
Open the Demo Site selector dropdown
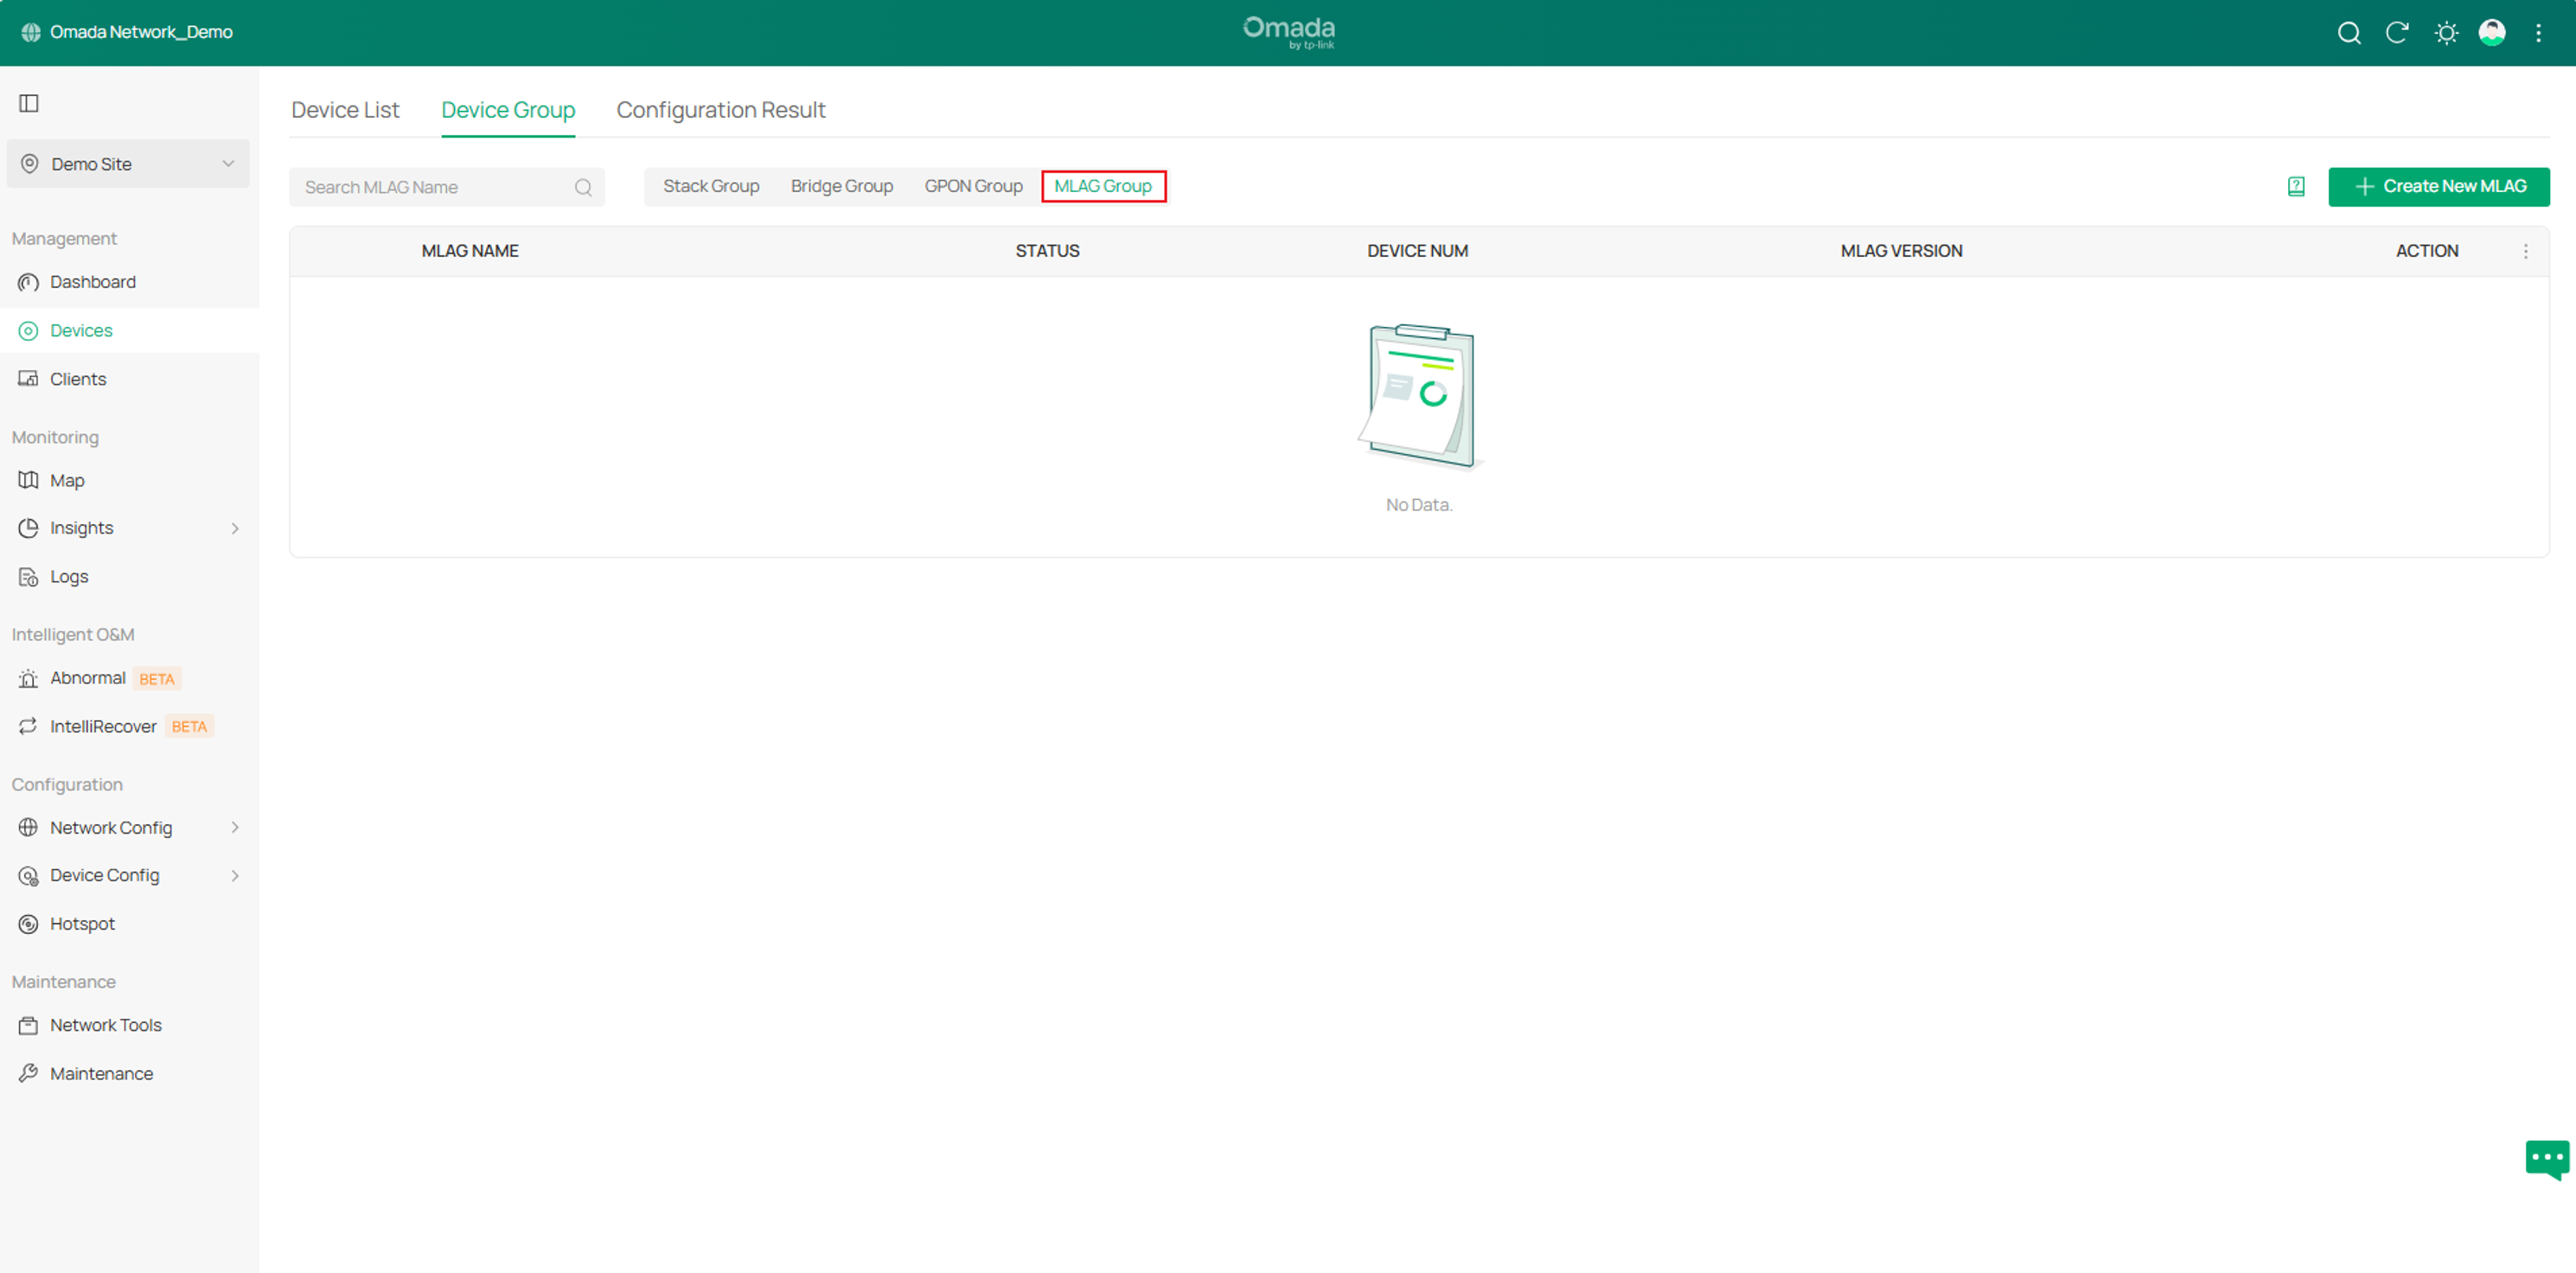click(128, 163)
